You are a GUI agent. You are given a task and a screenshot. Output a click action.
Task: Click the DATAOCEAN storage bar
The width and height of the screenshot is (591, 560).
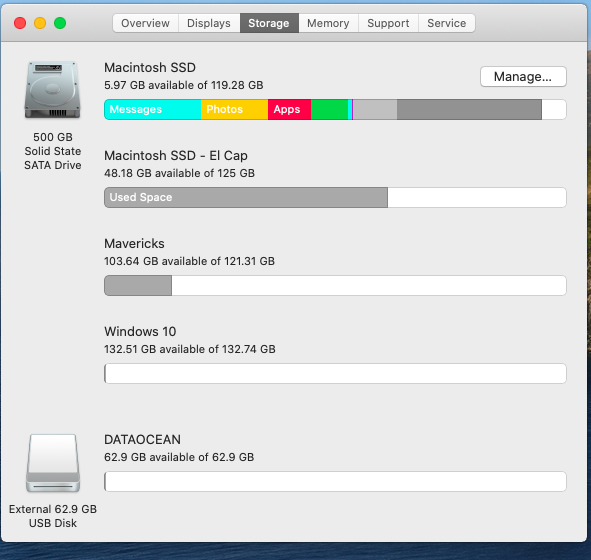point(335,481)
